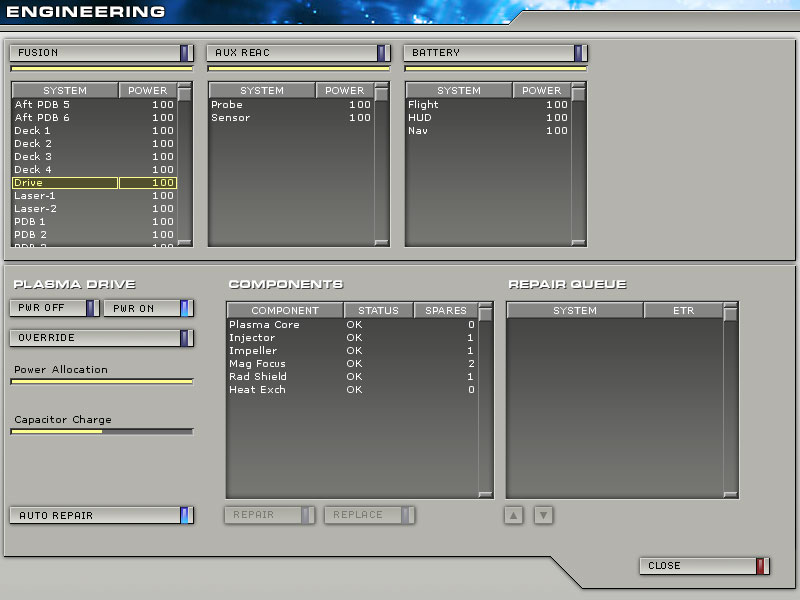Toggle the Aux Reac power source
The height and width of the screenshot is (600, 800).
(x=298, y=53)
